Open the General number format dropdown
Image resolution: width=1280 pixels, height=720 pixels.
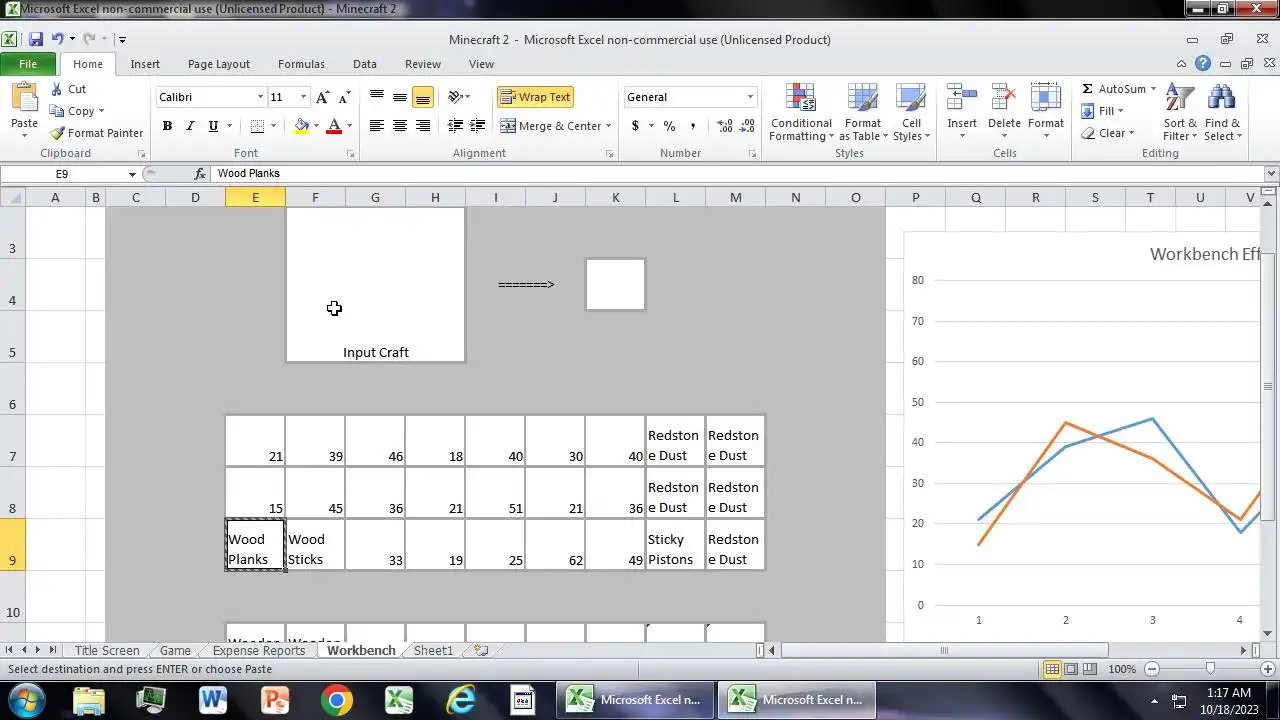(x=750, y=97)
